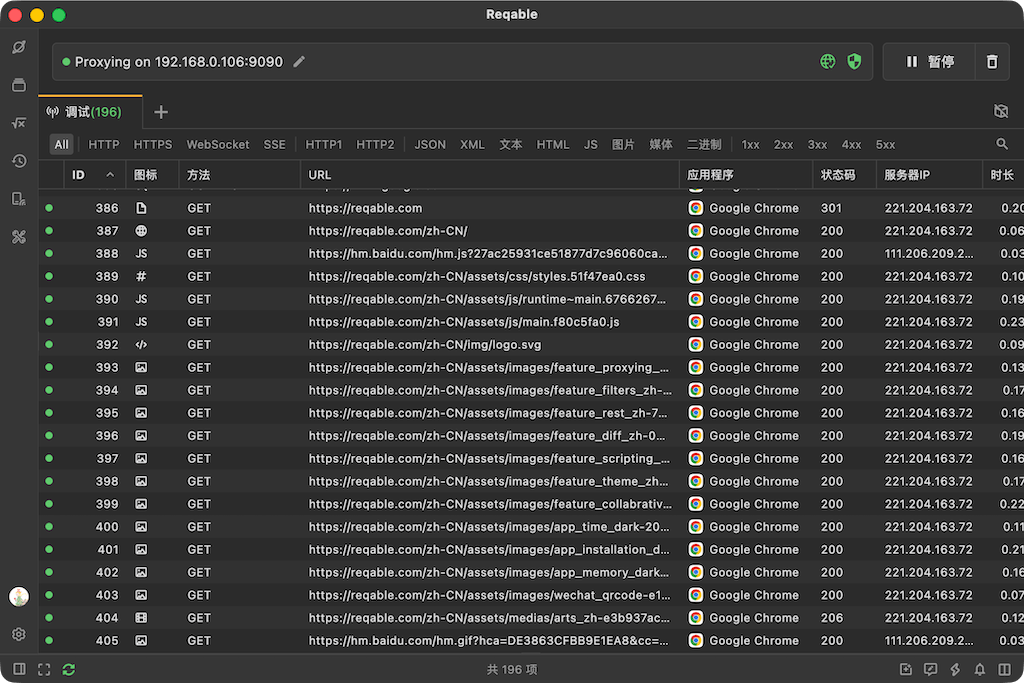Screen dimensions: 1024x683
Task: Click the lightning bolt icon in status bar
Action: tap(955, 669)
